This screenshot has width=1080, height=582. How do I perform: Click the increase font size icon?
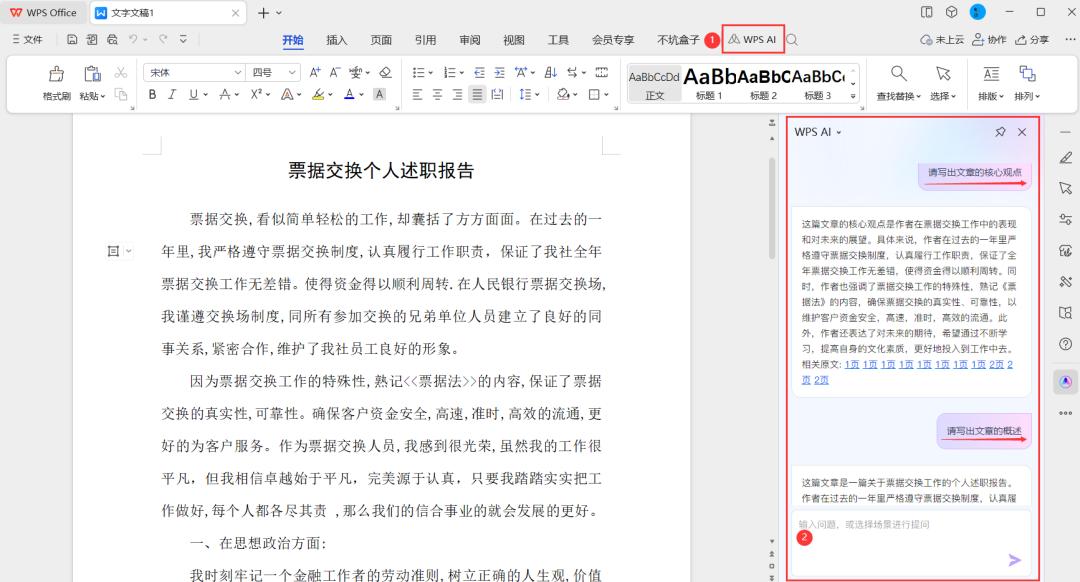pos(314,73)
